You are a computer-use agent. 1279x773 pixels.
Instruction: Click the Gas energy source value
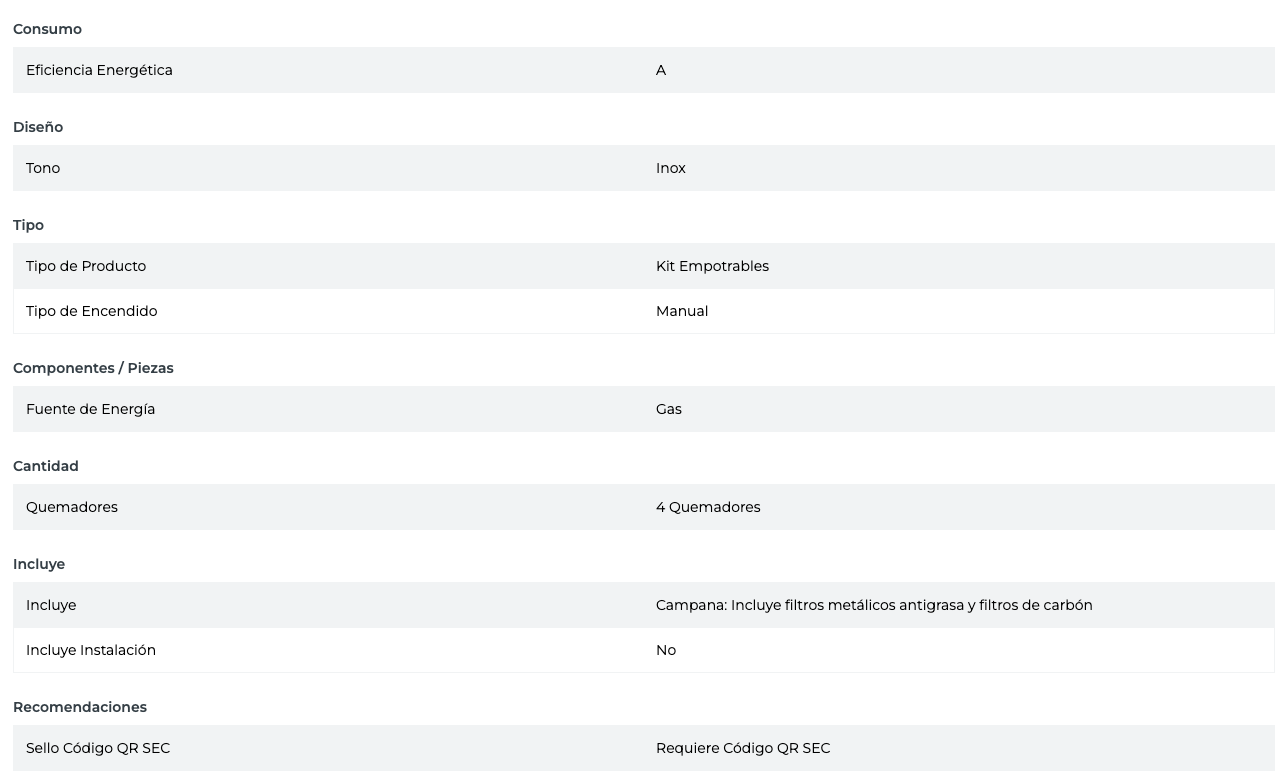(669, 409)
